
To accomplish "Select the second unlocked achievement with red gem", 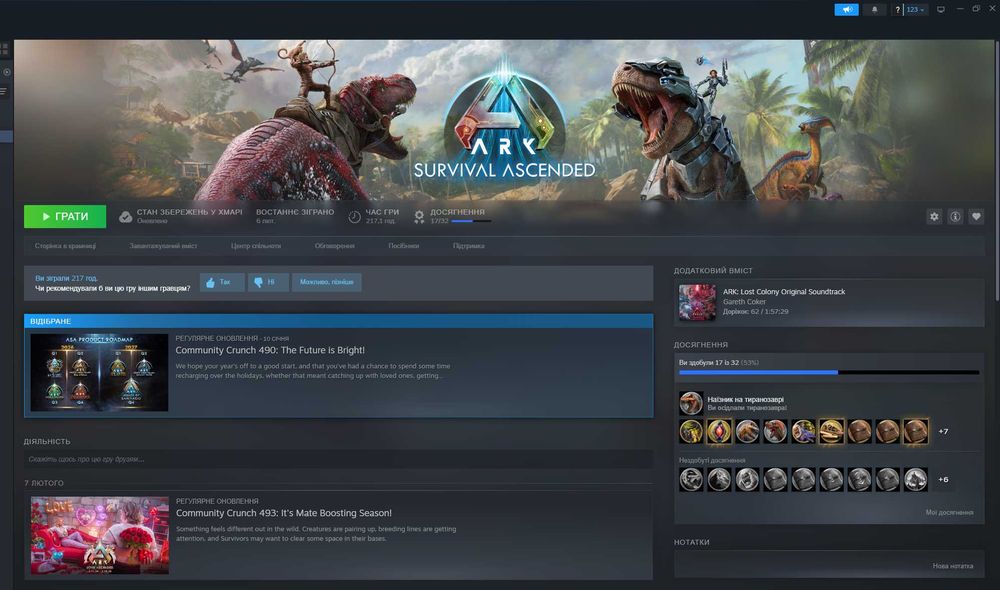I will (x=719, y=431).
